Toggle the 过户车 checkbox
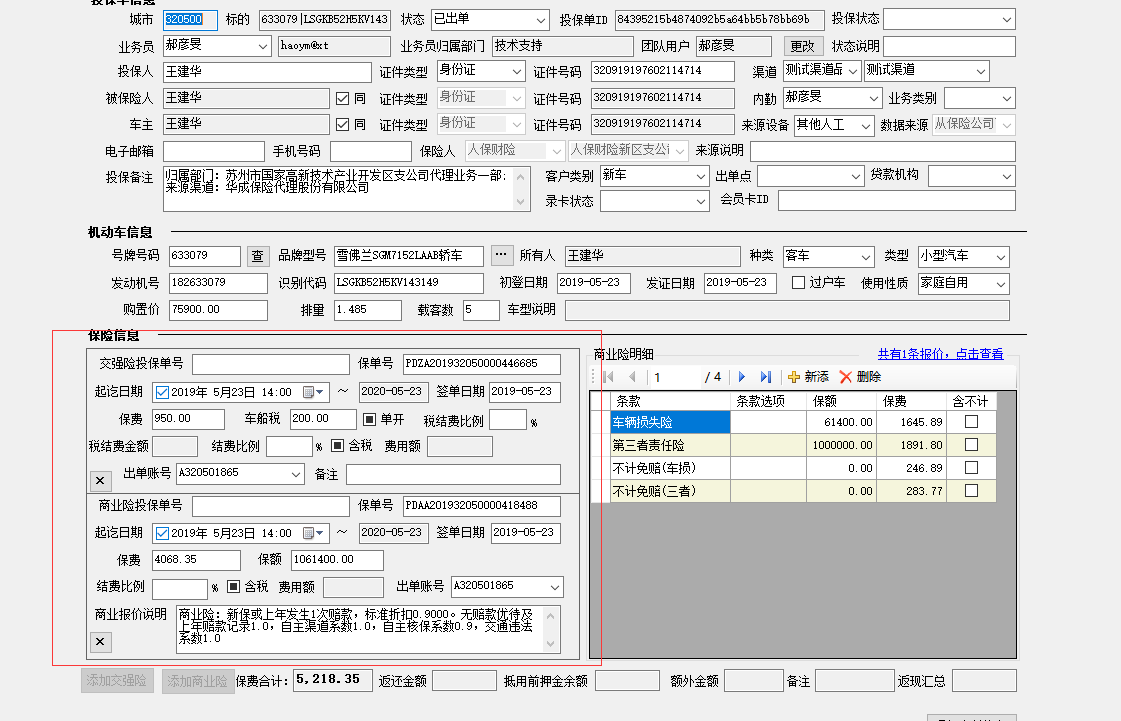 798,283
